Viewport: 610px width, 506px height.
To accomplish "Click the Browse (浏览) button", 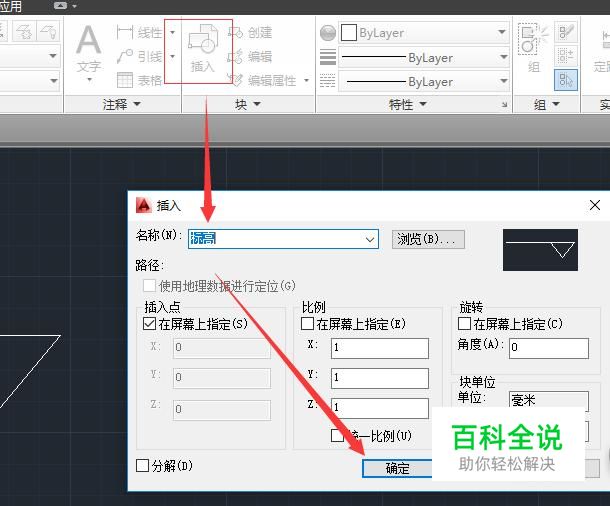I will [x=428, y=239].
